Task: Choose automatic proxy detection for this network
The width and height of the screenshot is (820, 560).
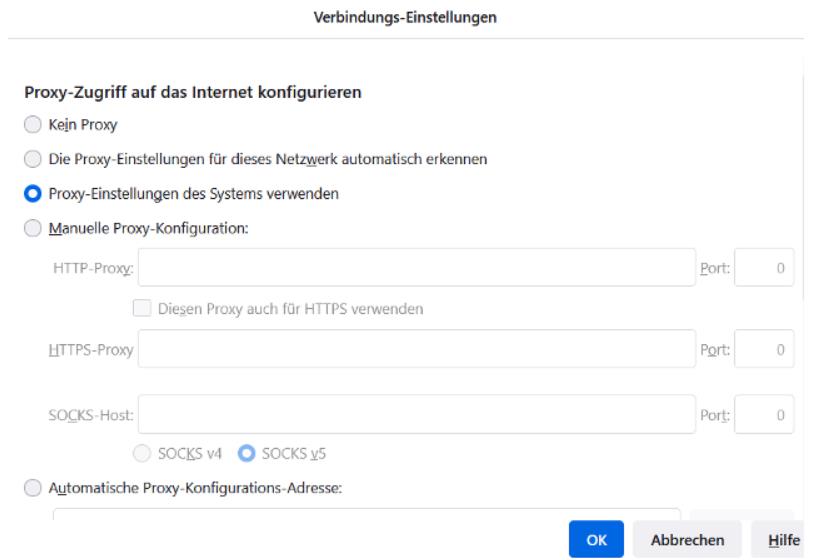Action: point(32,159)
